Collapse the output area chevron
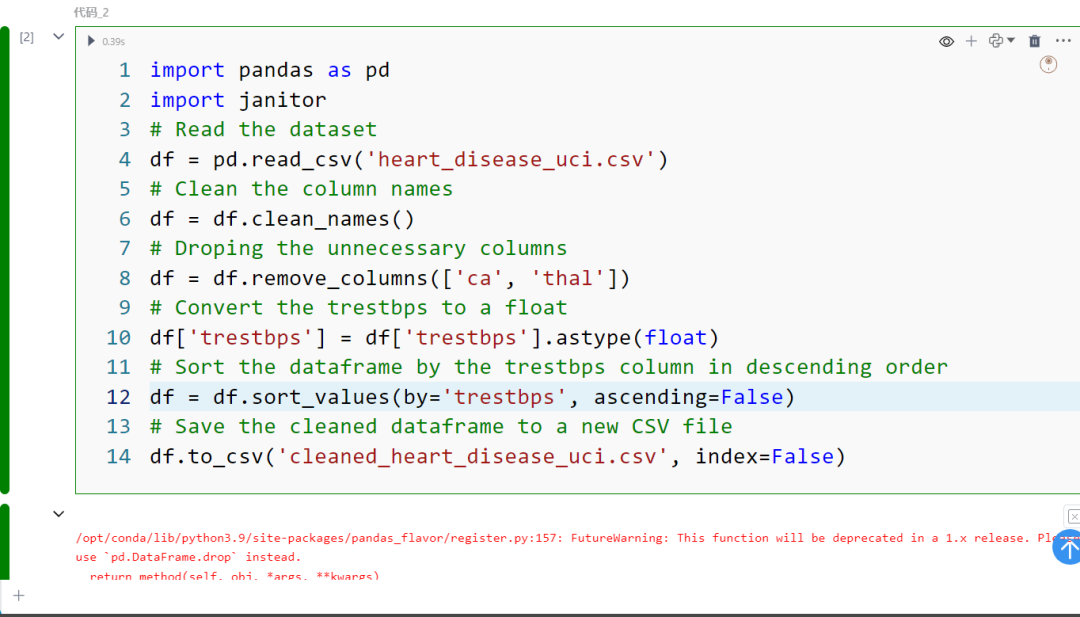Image resolution: width=1080 pixels, height=617 pixels. [x=58, y=513]
